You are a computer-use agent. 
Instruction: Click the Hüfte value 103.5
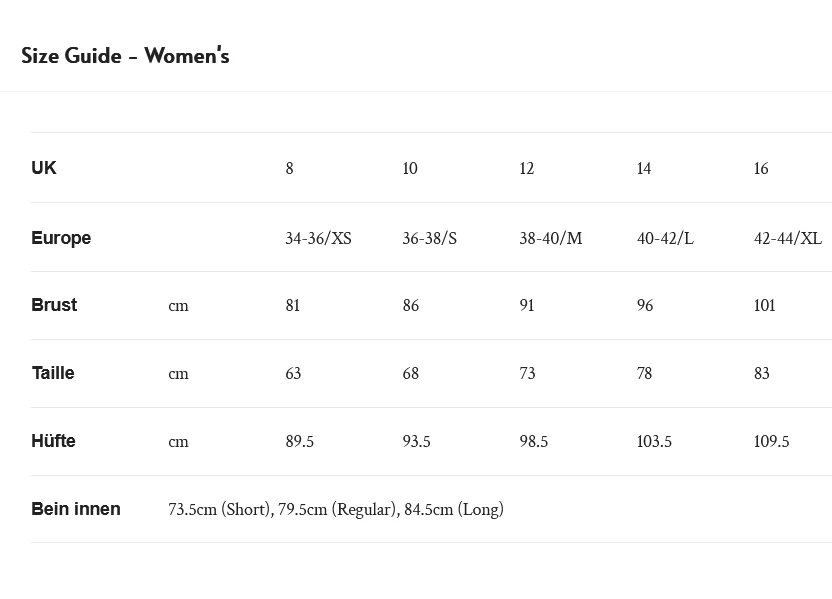(654, 441)
